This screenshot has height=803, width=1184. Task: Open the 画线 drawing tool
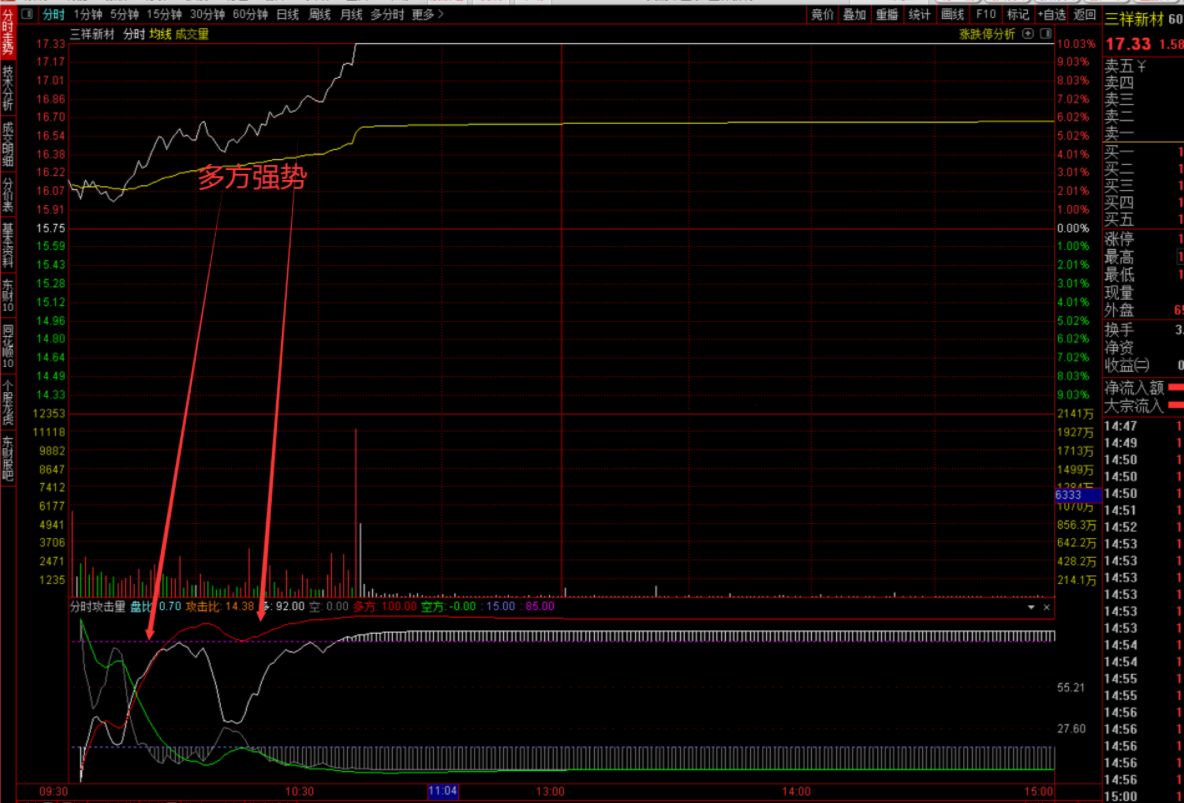click(952, 14)
